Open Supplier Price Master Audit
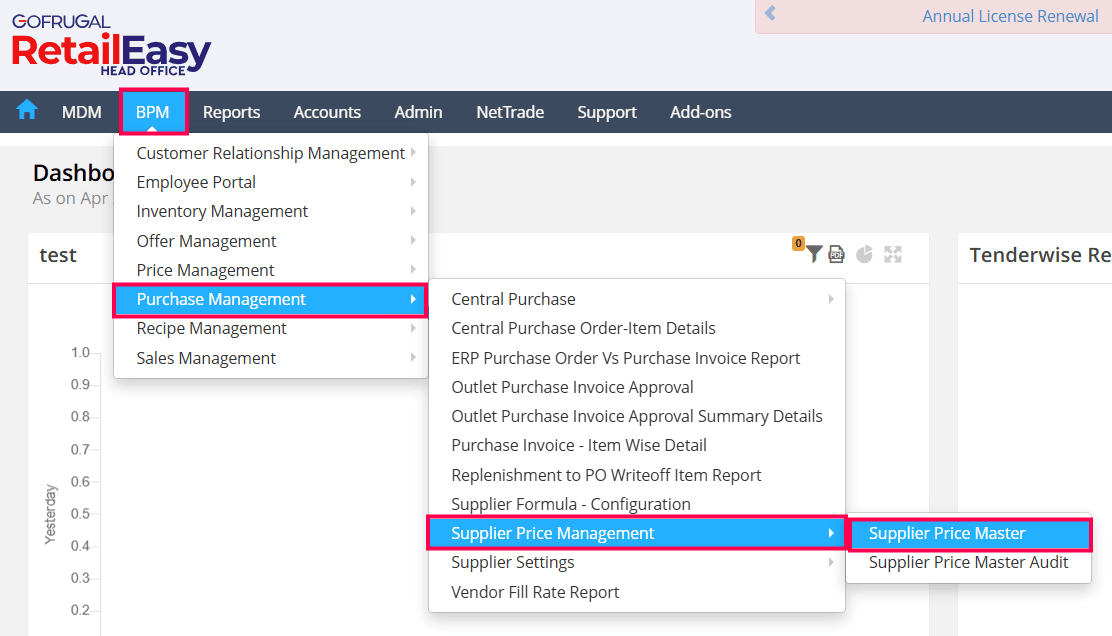 pyautogui.click(x=968, y=563)
